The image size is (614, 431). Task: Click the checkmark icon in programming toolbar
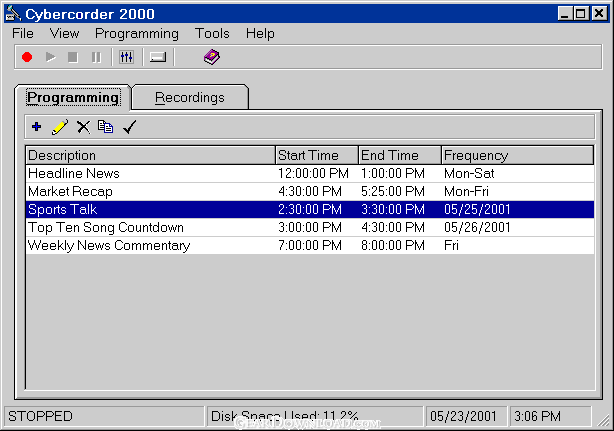click(129, 127)
